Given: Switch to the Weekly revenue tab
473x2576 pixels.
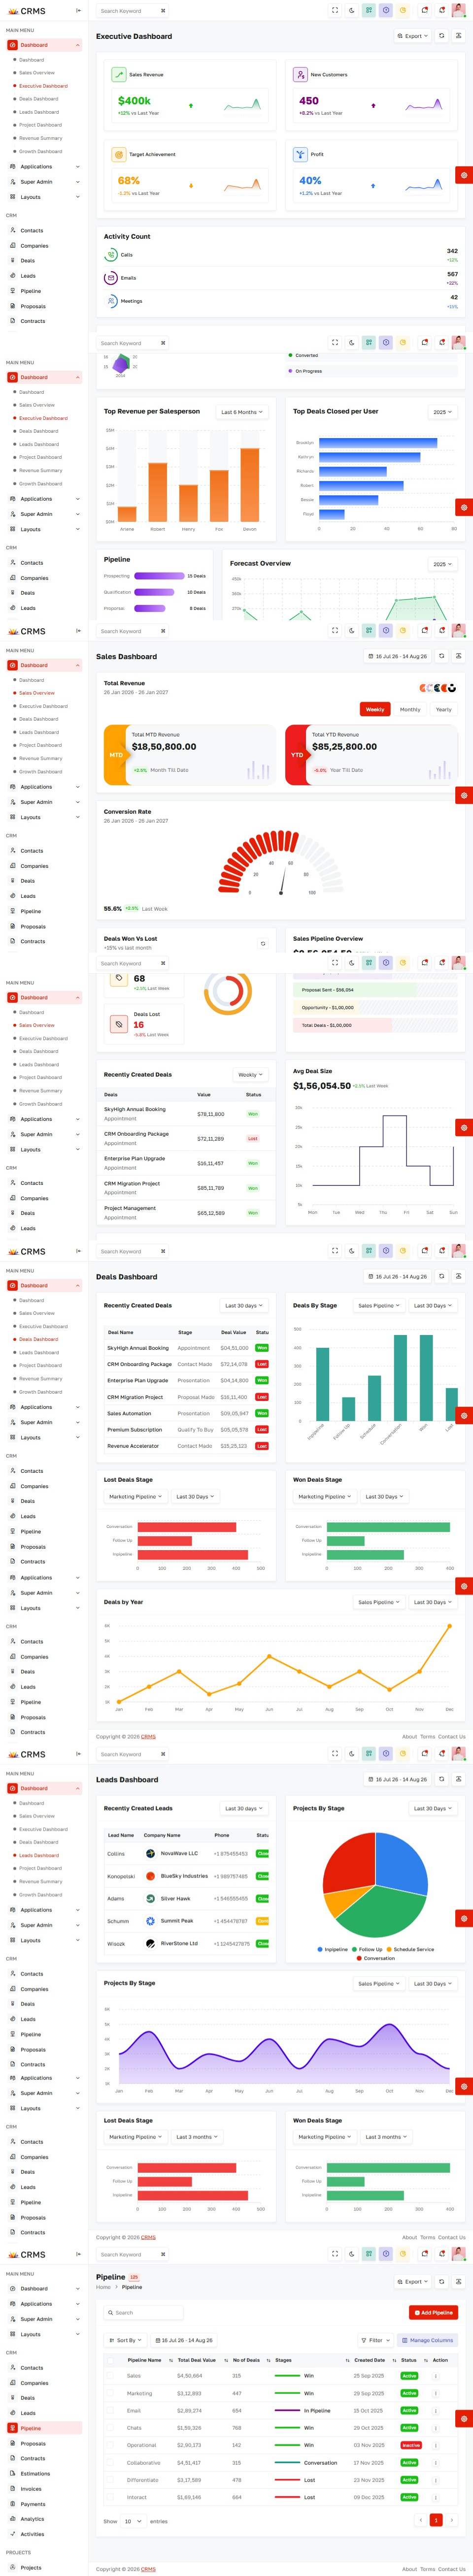Looking at the screenshot, I should (x=375, y=709).
